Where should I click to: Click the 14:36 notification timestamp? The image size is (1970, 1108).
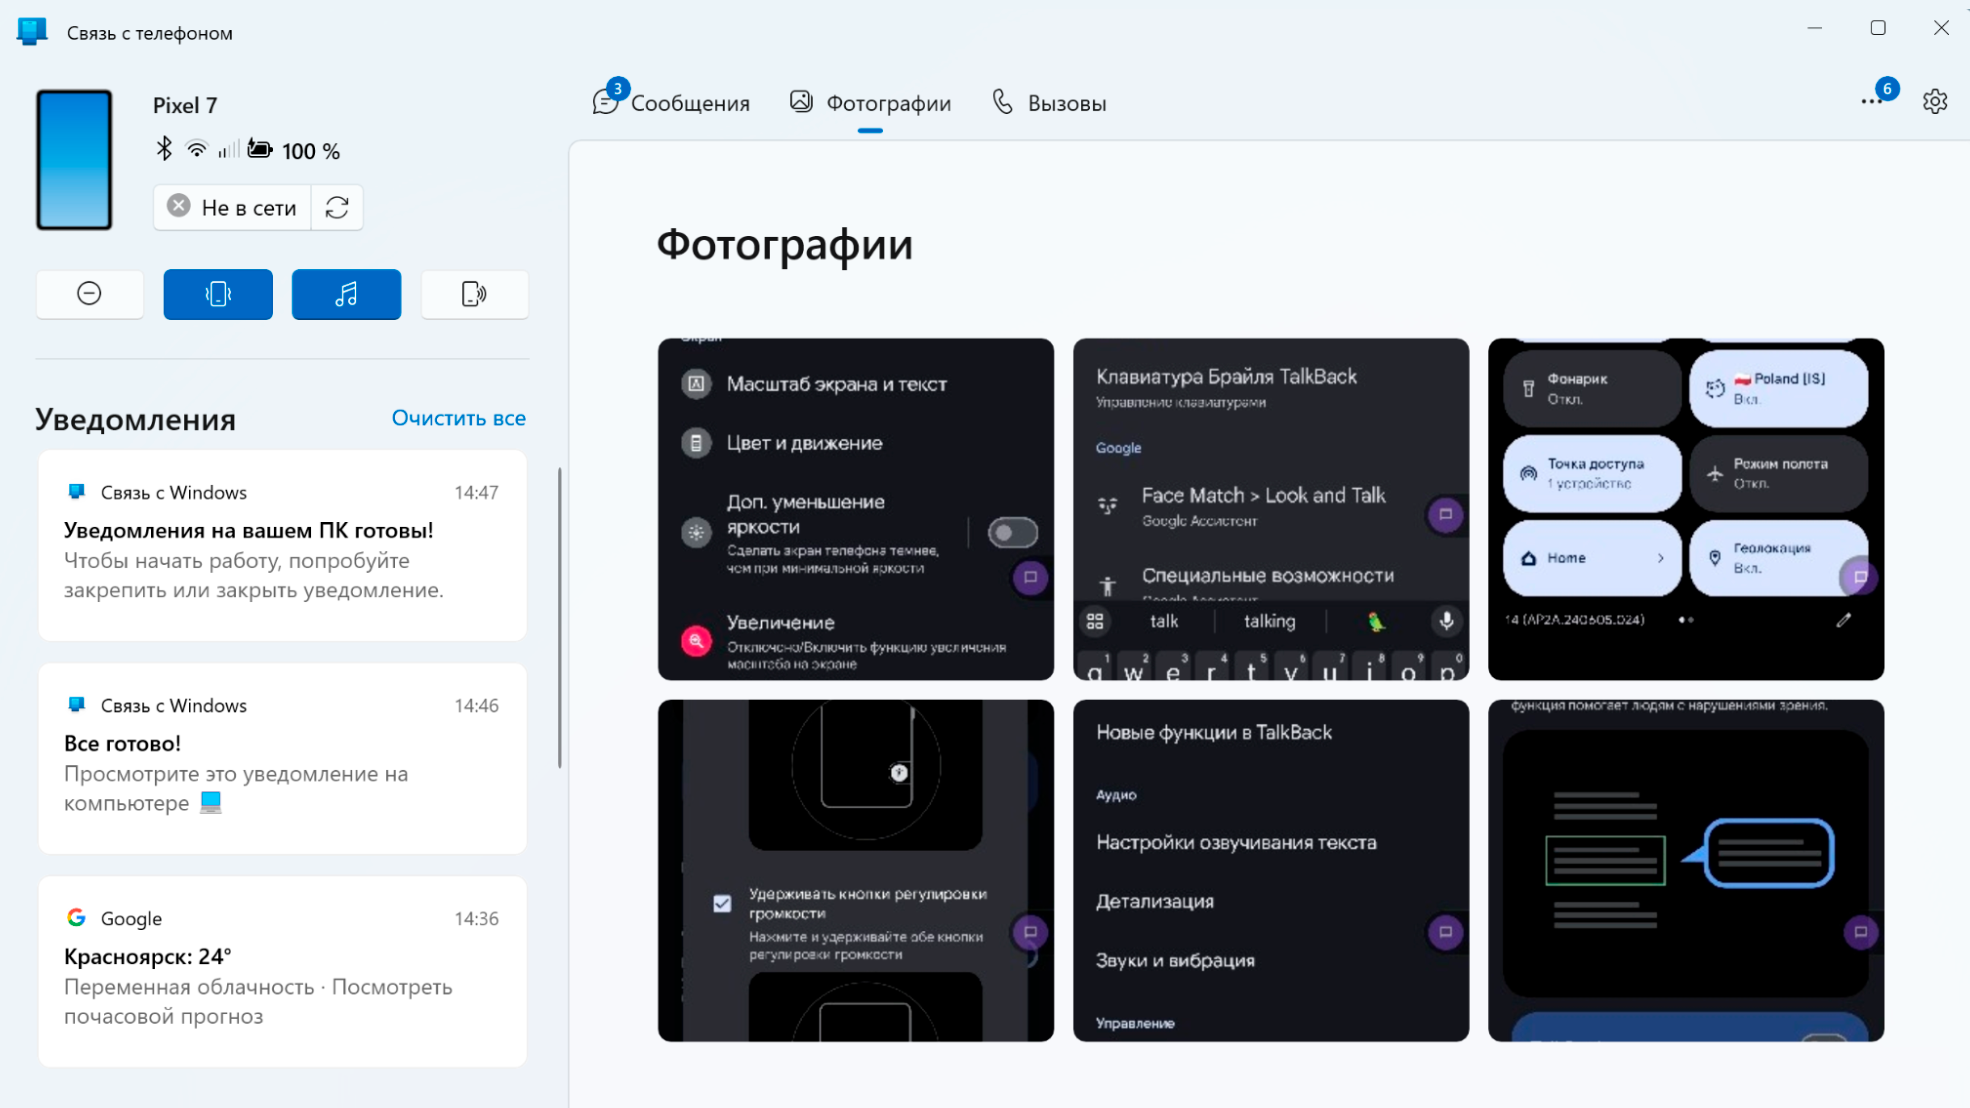pyautogui.click(x=476, y=918)
